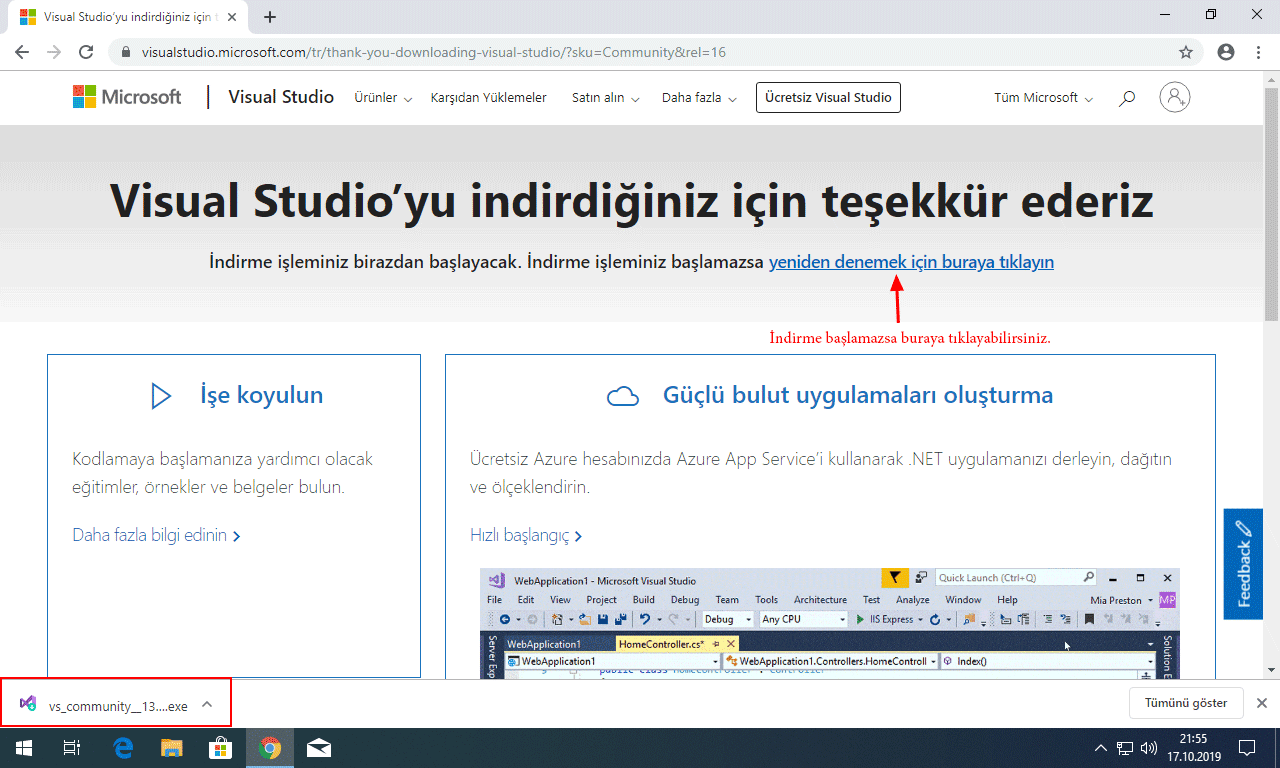Show hidden system tray icons
The width and height of the screenshot is (1280, 768).
pyautogui.click(x=1102, y=748)
